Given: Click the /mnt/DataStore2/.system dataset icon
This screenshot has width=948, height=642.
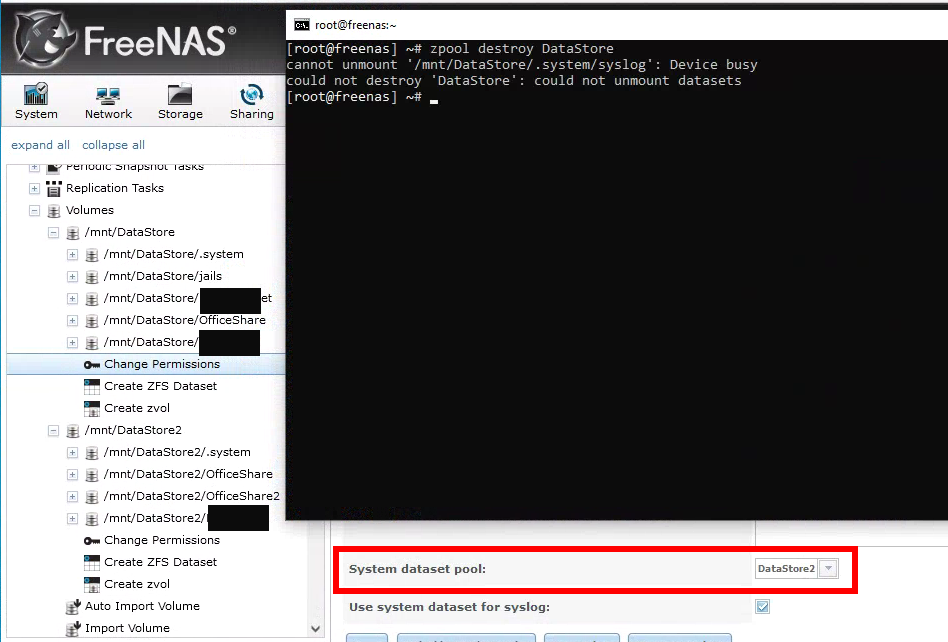Looking at the screenshot, I should (92, 453).
